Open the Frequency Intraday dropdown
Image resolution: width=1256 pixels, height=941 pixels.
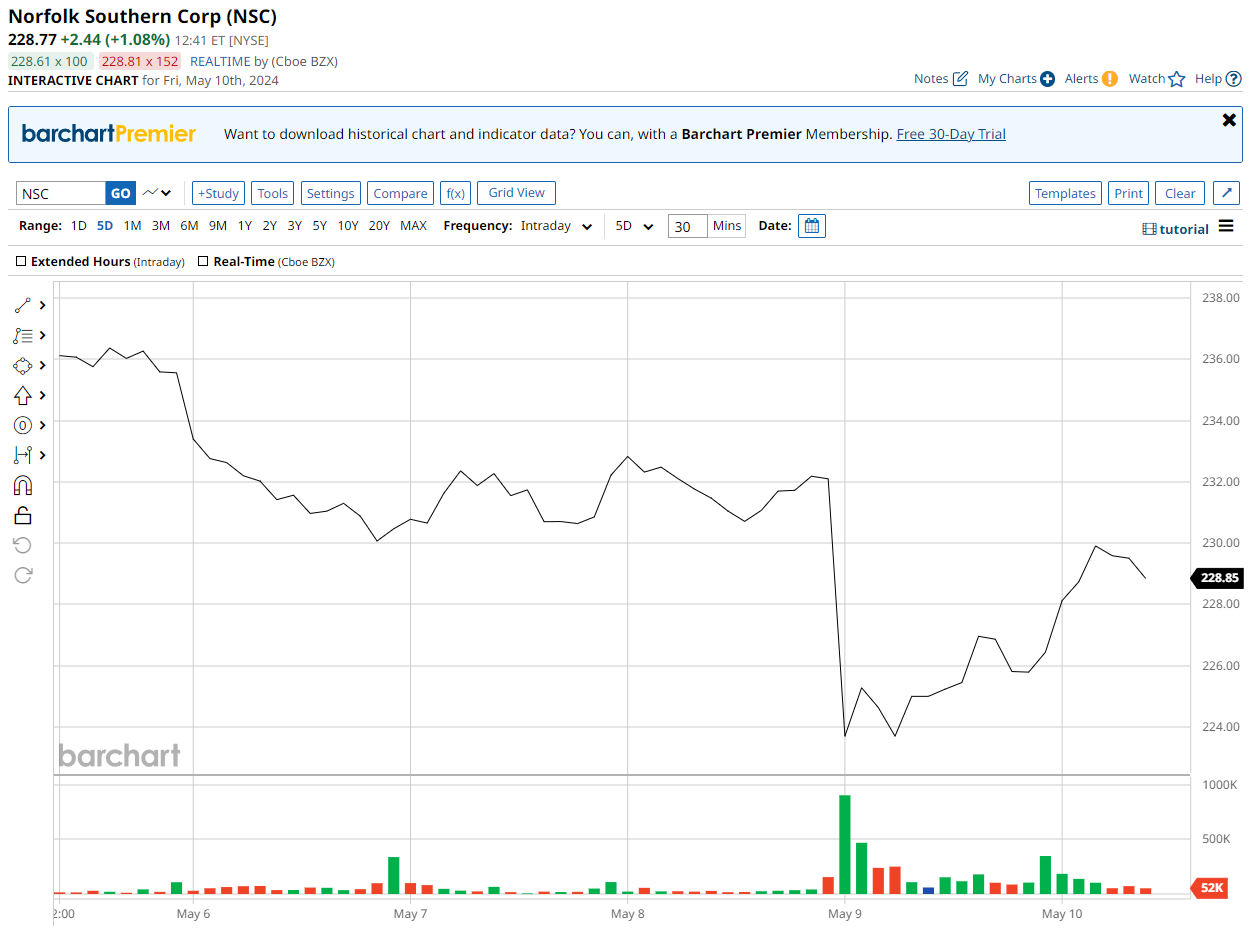tap(557, 226)
